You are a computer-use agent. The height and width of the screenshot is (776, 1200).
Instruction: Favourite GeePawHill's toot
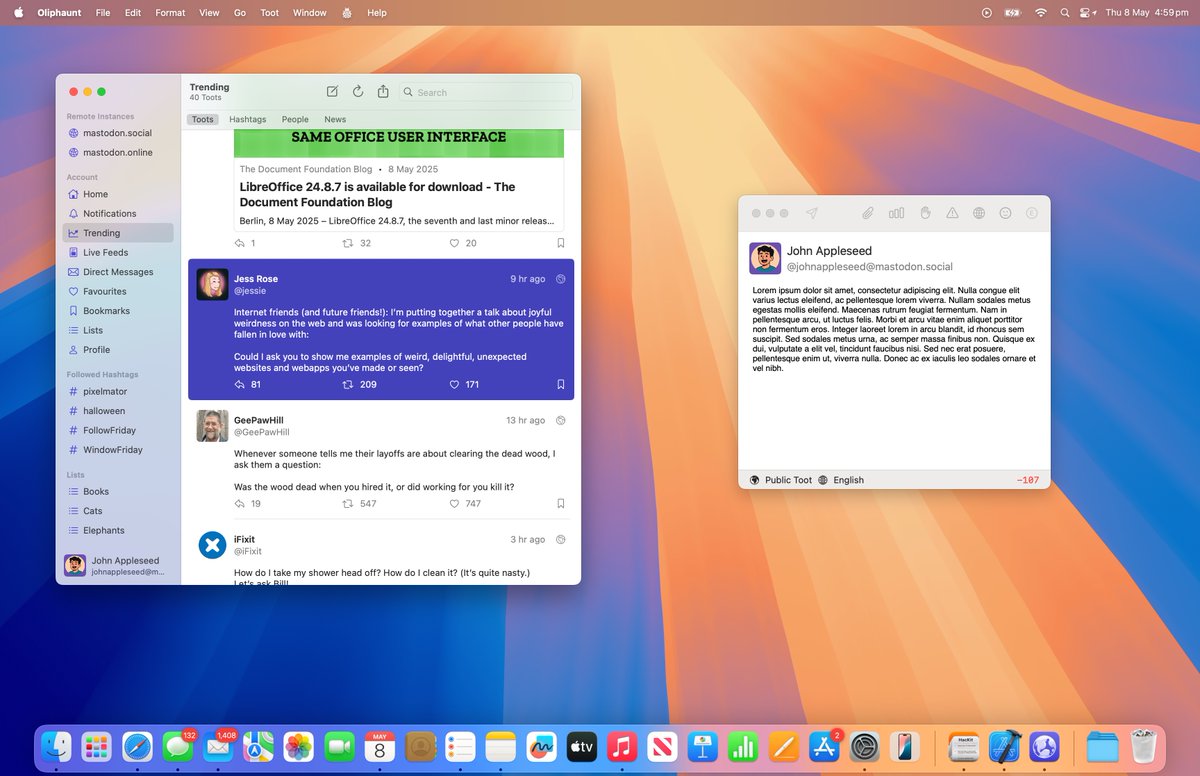(x=455, y=503)
